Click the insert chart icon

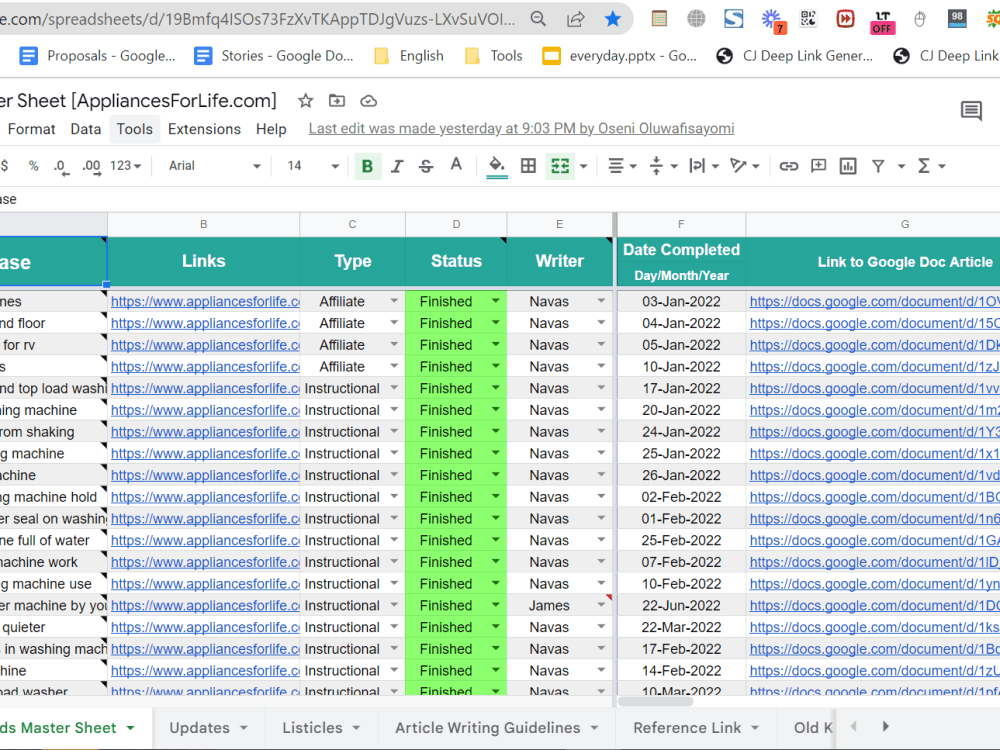click(x=848, y=166)
